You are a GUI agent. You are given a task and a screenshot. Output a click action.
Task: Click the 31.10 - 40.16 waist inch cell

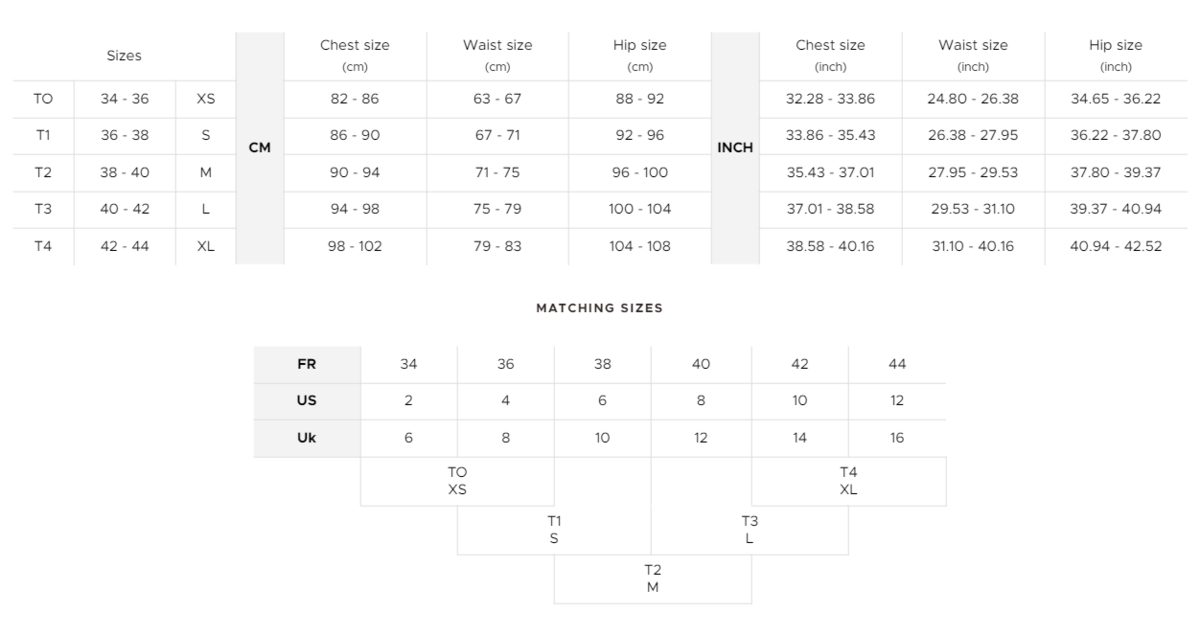click(973, 246)
